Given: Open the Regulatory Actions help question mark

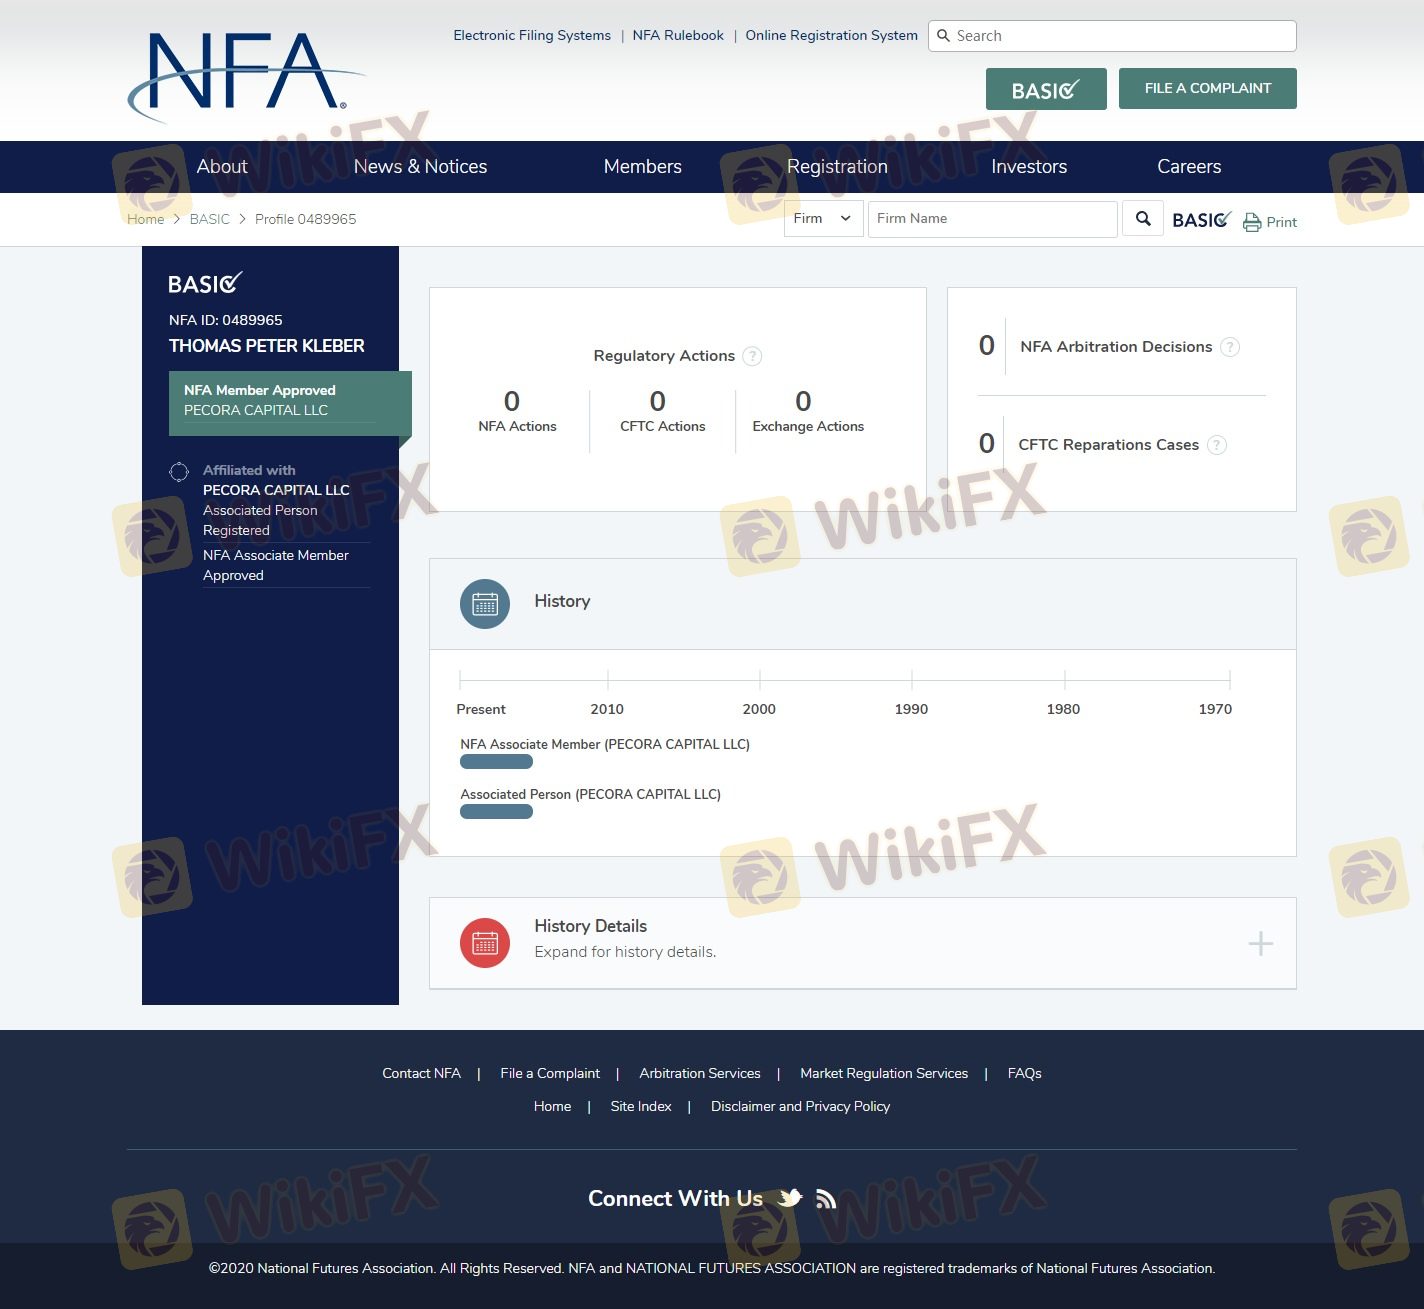Looking at the screenshot, I should (x=753, y=356).
